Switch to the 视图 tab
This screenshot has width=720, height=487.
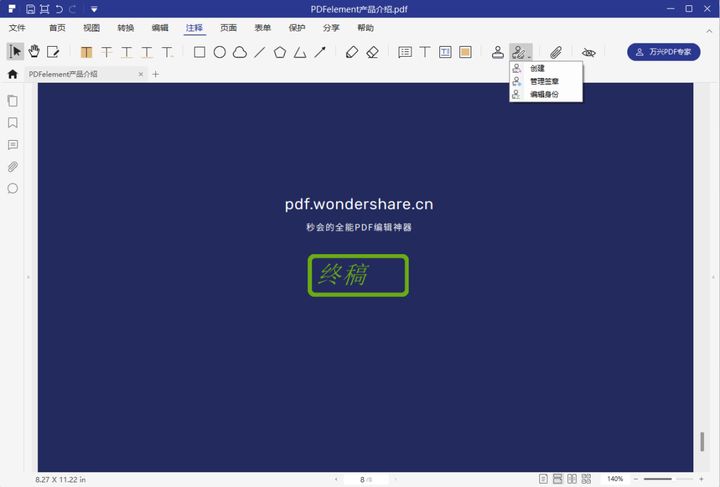(x=91, y=28)
